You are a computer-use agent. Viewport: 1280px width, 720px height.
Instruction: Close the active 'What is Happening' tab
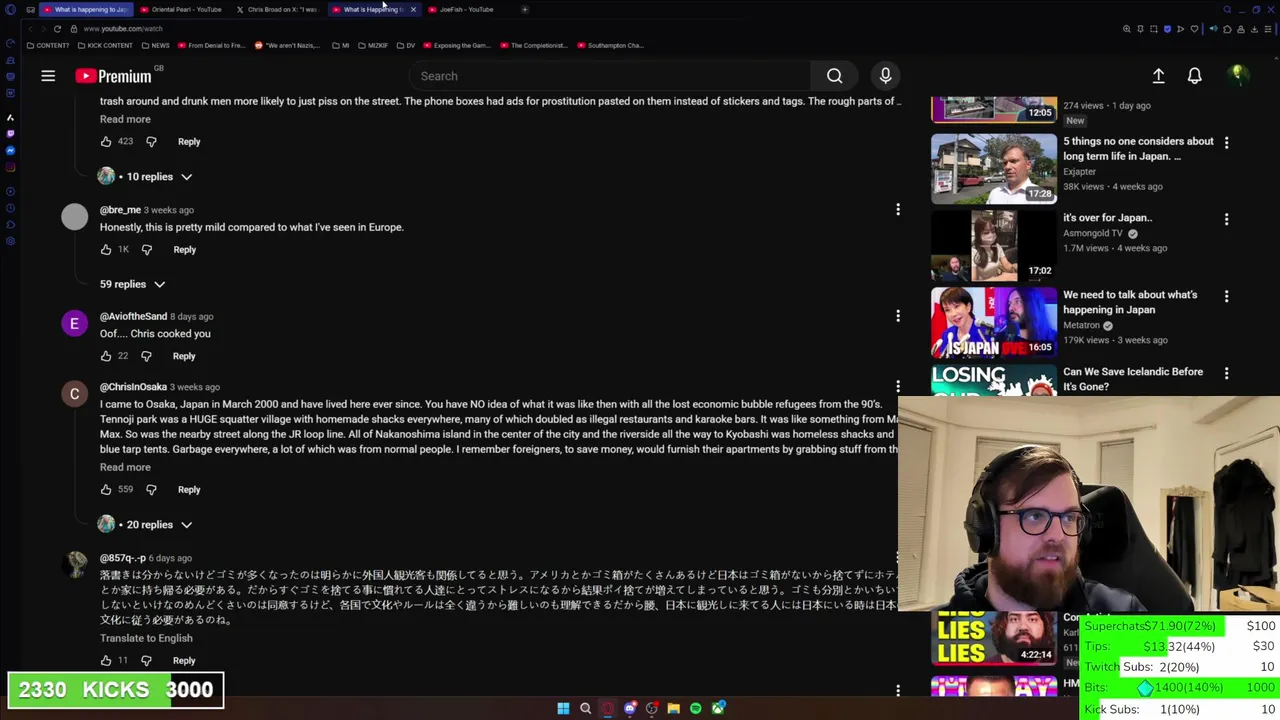pos(413,9)
